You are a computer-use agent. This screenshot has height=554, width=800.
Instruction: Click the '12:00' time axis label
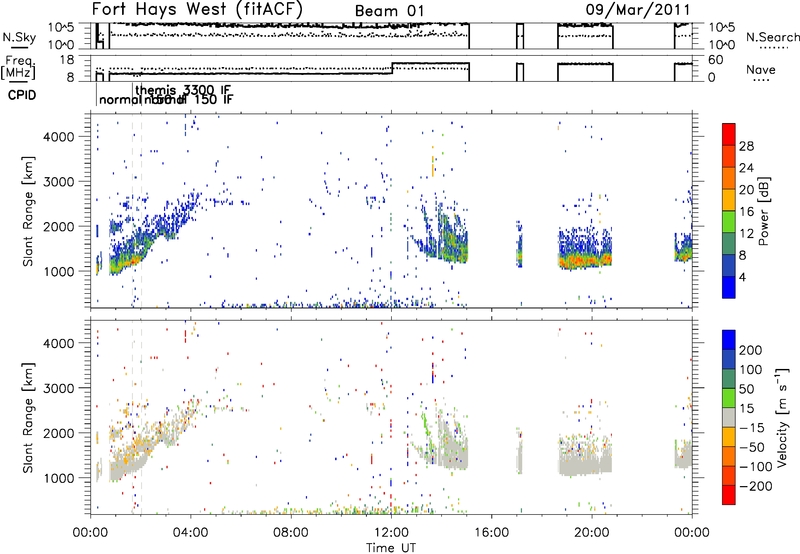click(x=391, y=533)
